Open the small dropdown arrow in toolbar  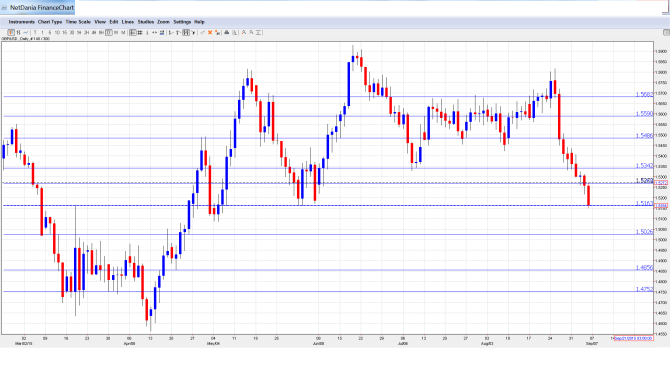tap(193, 32)
